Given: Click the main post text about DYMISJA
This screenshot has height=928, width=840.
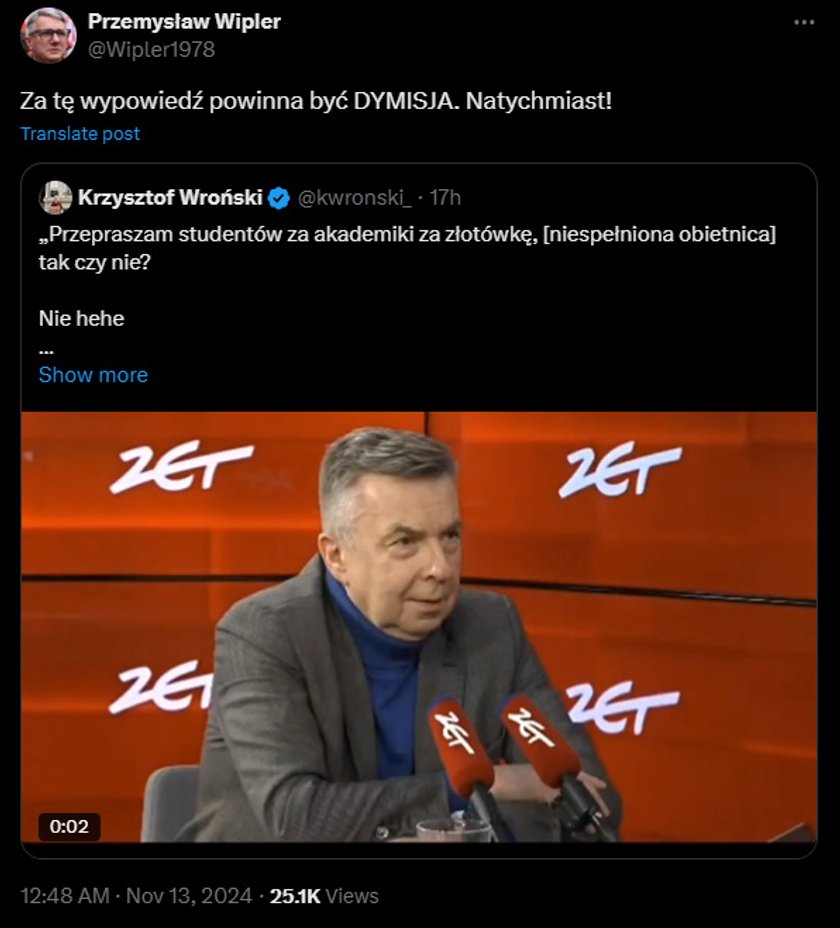Looking at the screenshot, I should pyautogui.click(x=316, y=101).
